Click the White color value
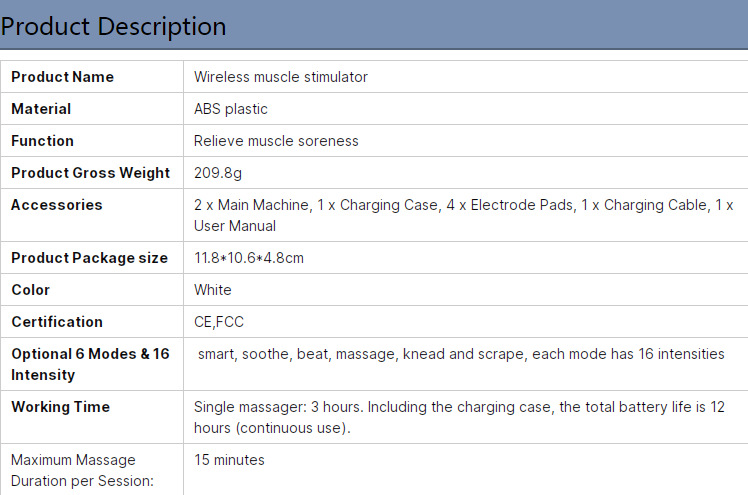This screenshot has width=748, height=495. [213, 290]
